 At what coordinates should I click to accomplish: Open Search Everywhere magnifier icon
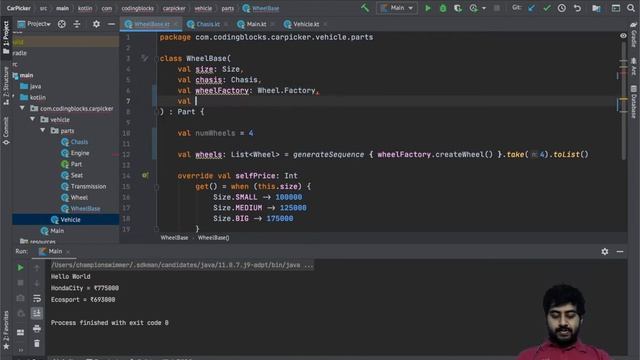click(x=631, y=8)
